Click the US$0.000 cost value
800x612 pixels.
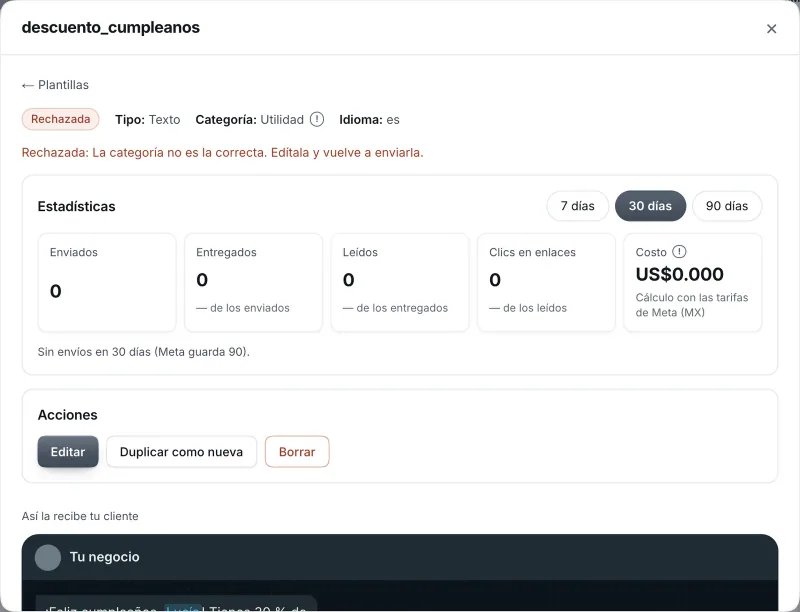[x=680, y=274]
